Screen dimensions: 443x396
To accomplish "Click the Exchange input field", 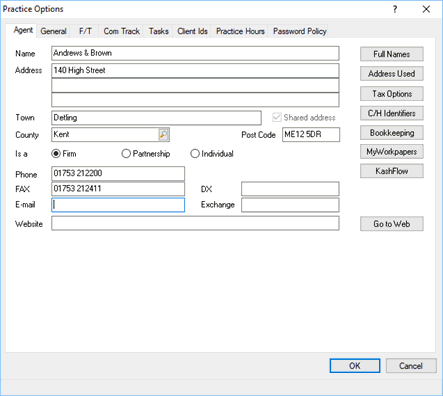I will [x=290, y=205].
